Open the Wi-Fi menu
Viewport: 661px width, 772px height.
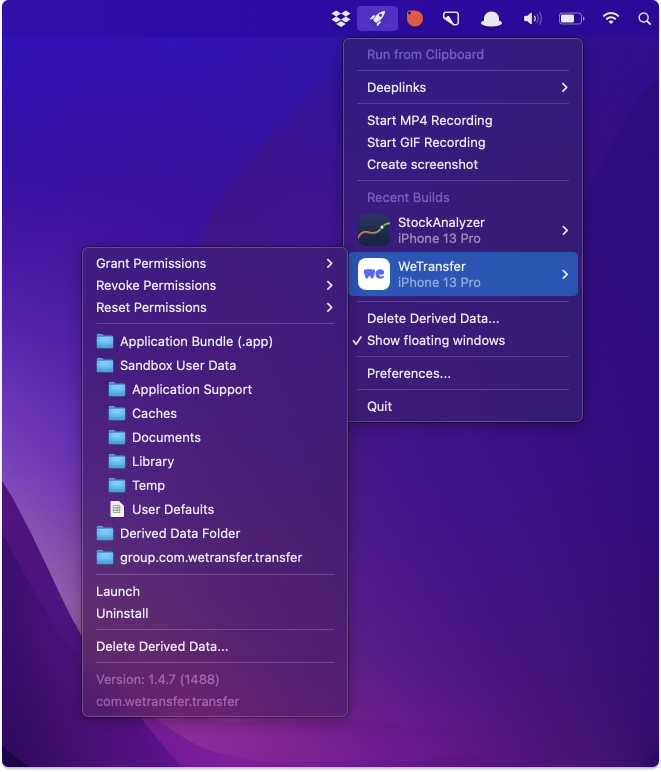click(x=611, y=19)
